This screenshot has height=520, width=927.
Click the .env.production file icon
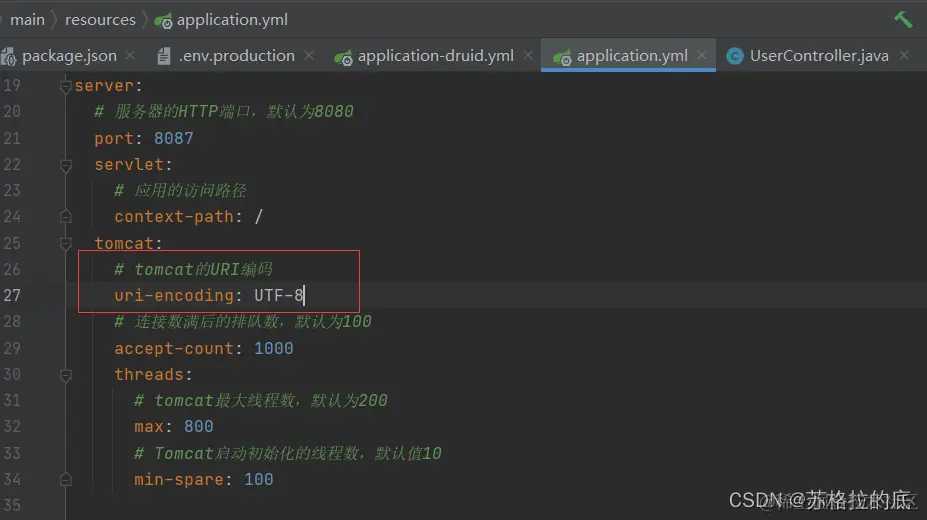(x=164, y=56)
